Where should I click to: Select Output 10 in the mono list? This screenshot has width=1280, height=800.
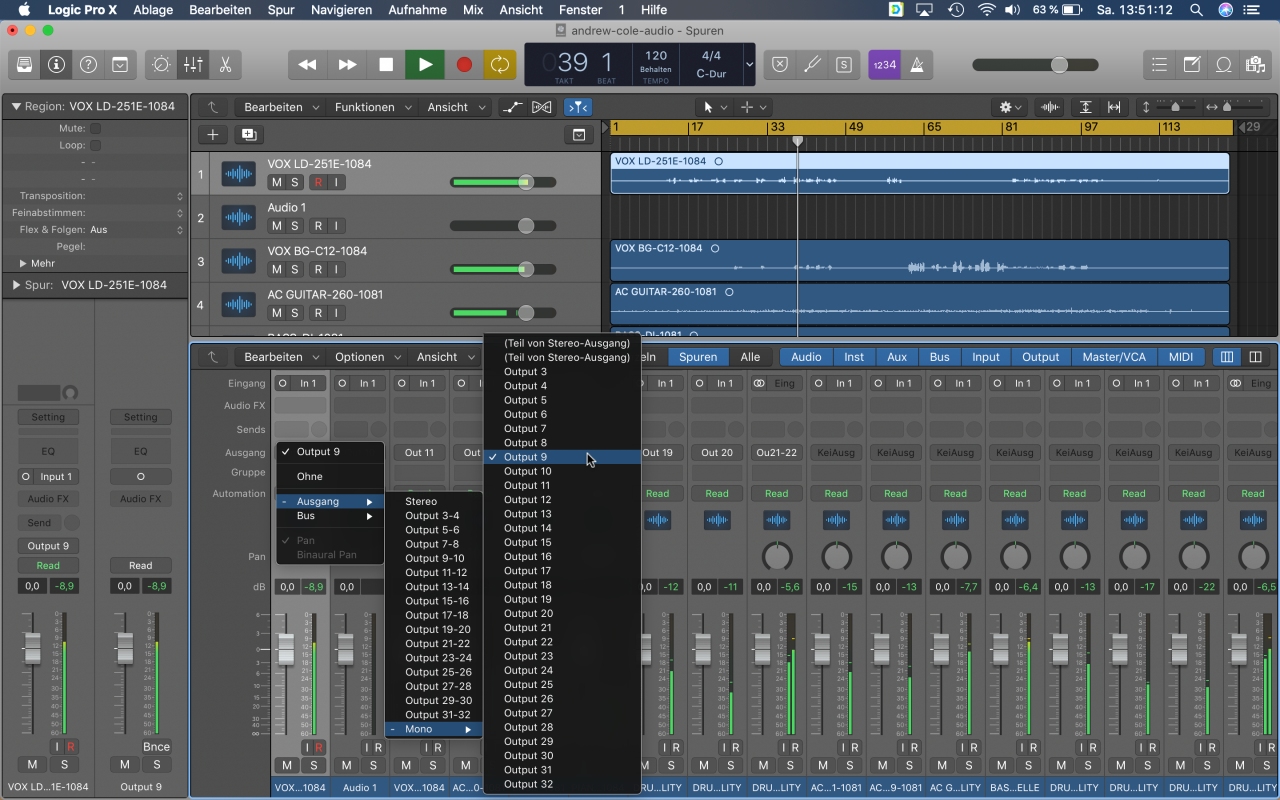tap(562, 471)
